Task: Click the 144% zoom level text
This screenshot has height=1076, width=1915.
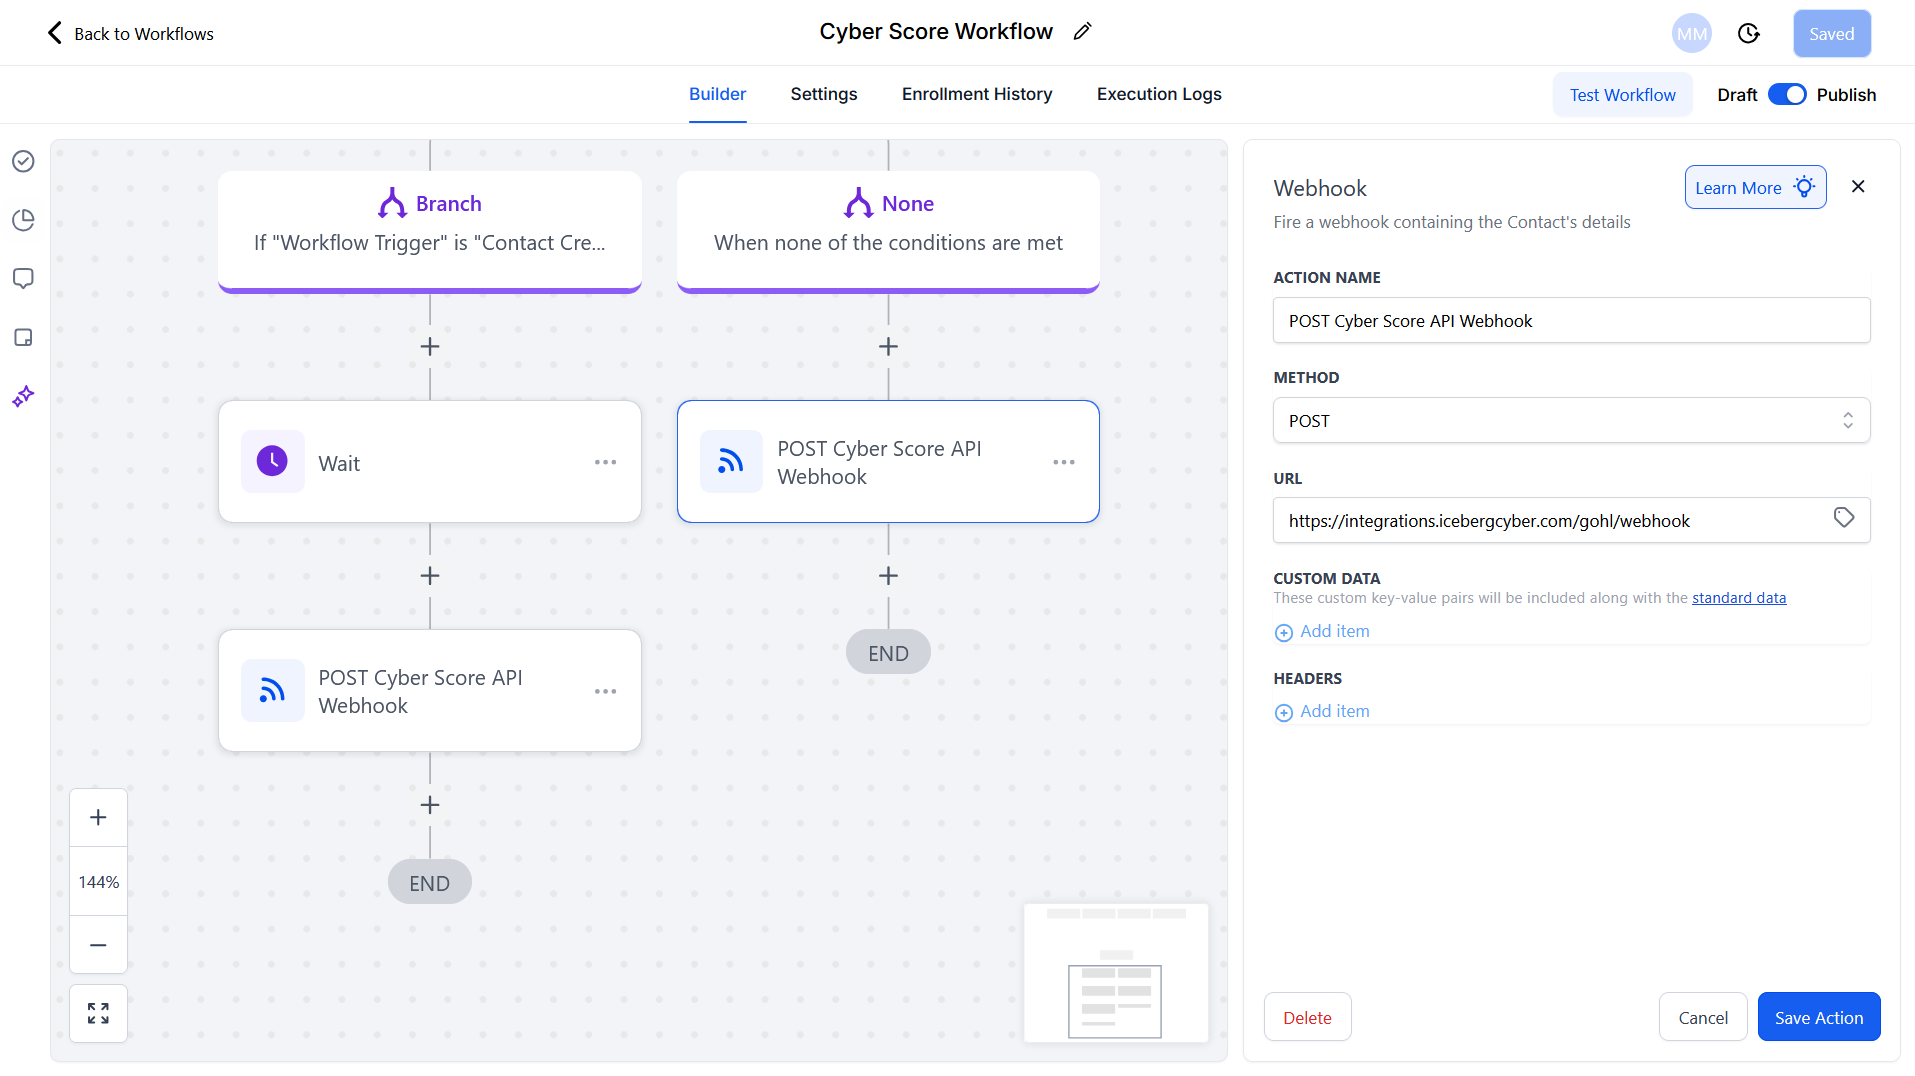Action: (x=98, y=882)
